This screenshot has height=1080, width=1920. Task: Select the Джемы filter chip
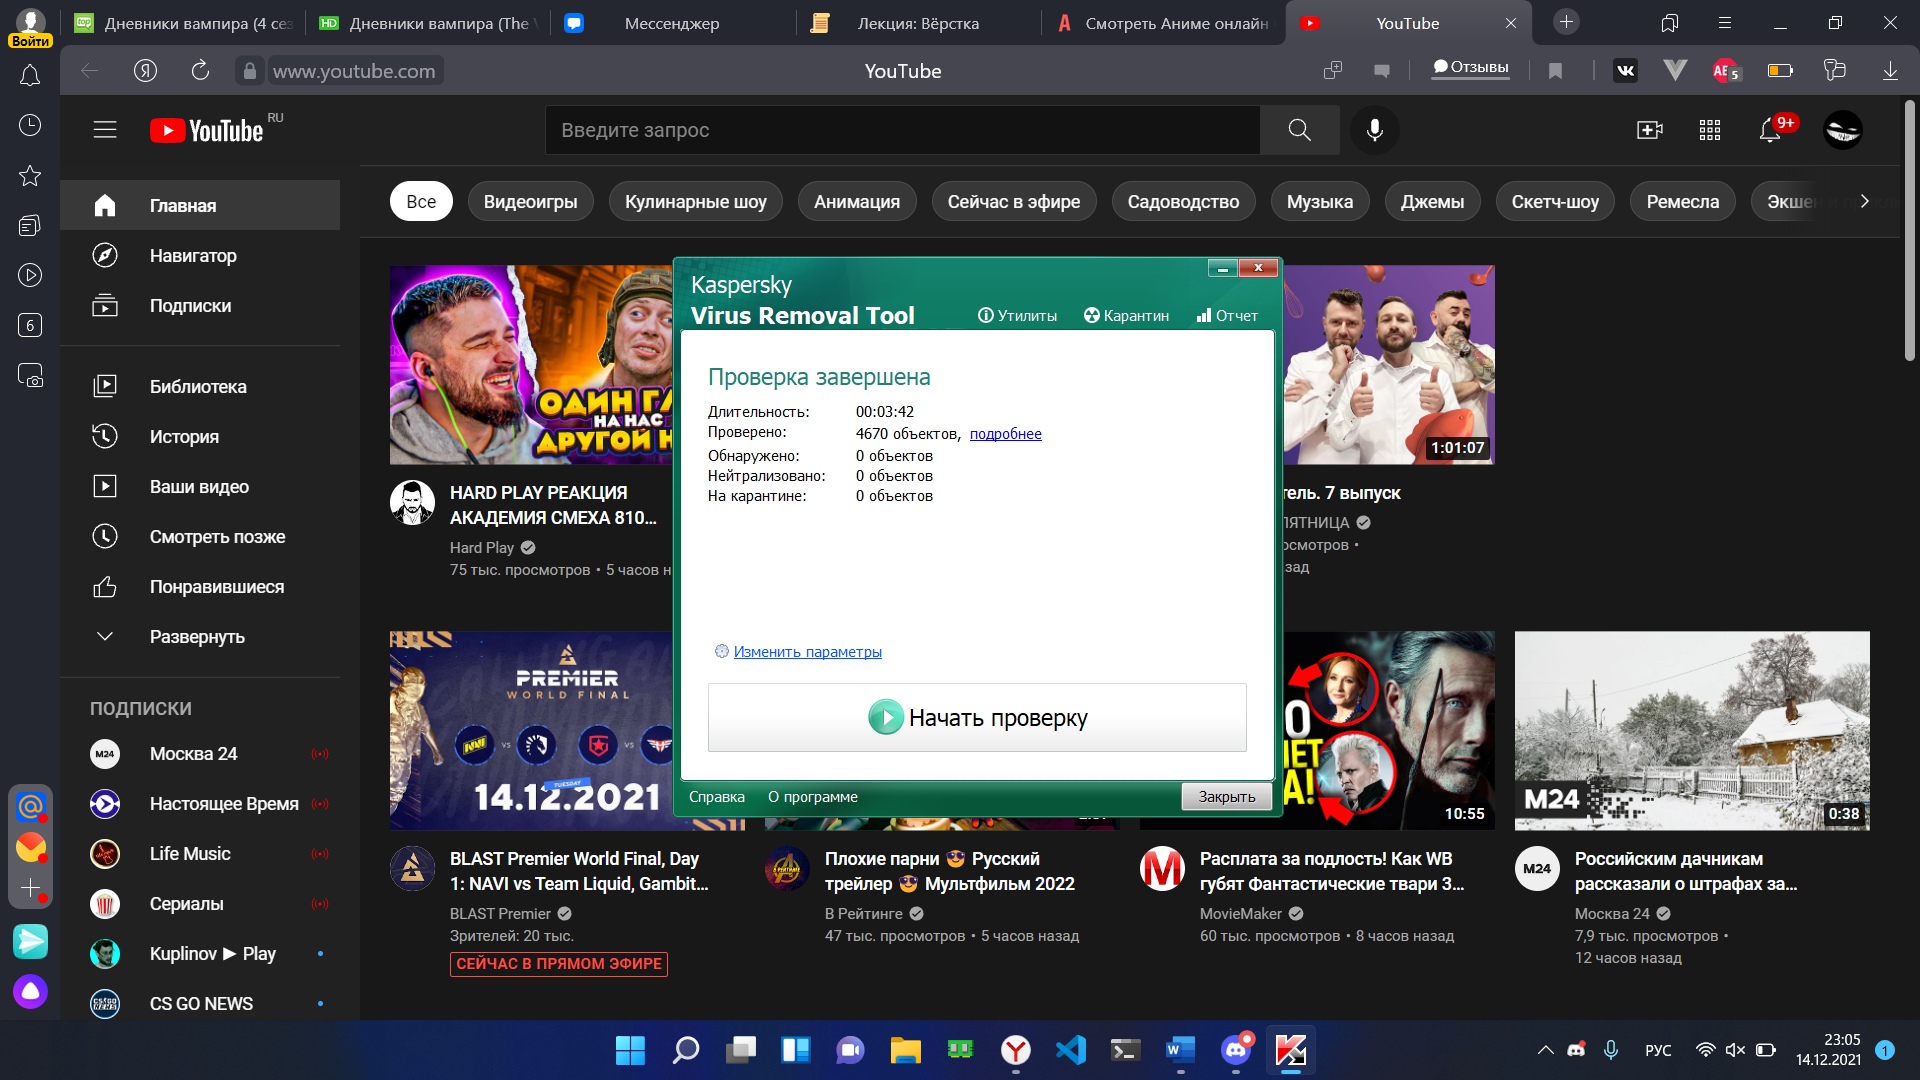[x=1432, y=202]
